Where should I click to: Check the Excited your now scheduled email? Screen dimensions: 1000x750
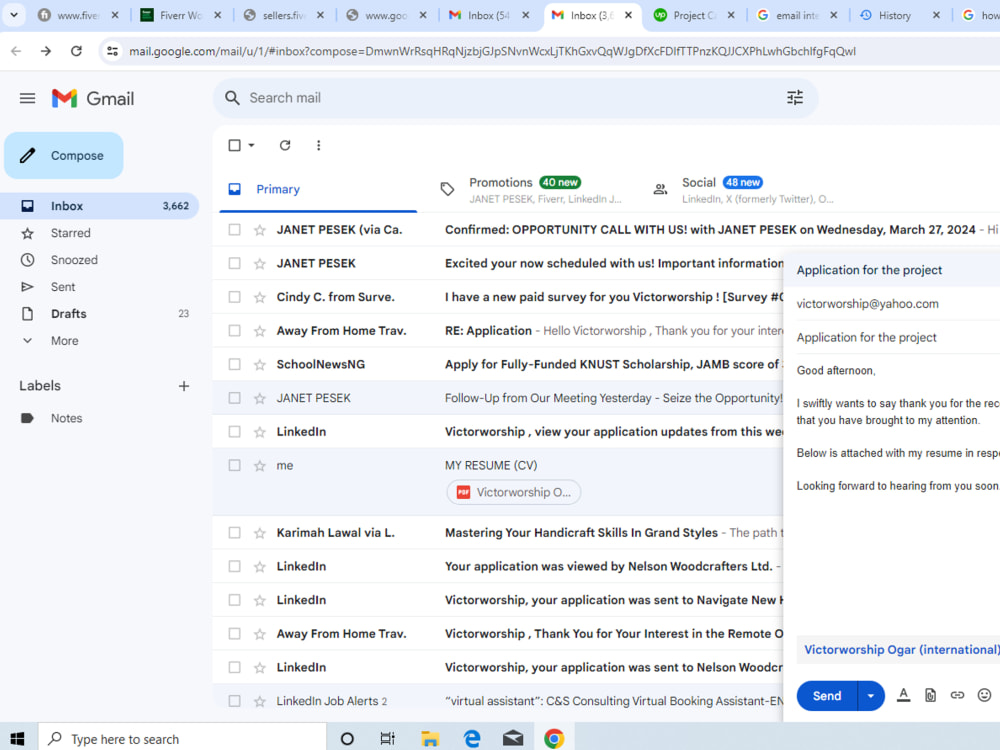pyautogui.click(x=235, y=263)
